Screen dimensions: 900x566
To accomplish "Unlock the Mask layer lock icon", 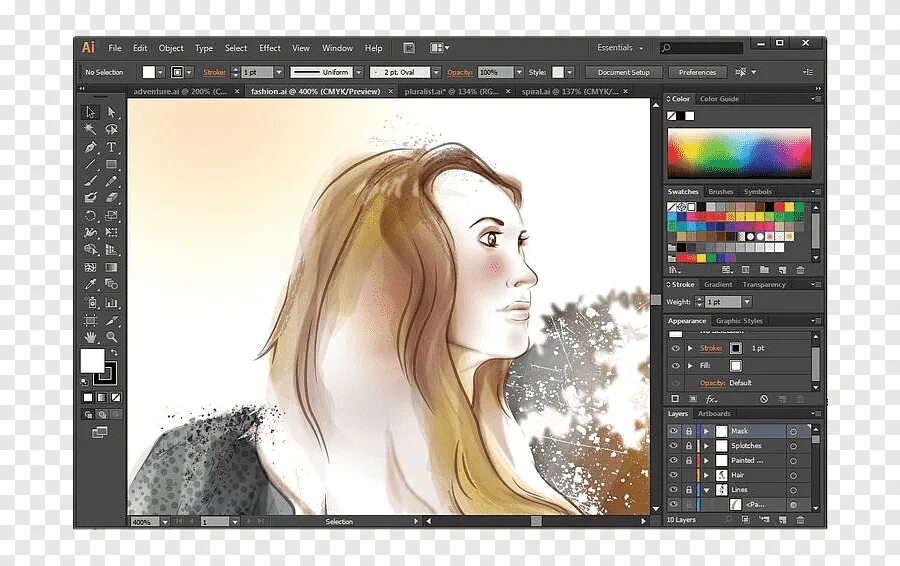I will click(x=689, y=431).
